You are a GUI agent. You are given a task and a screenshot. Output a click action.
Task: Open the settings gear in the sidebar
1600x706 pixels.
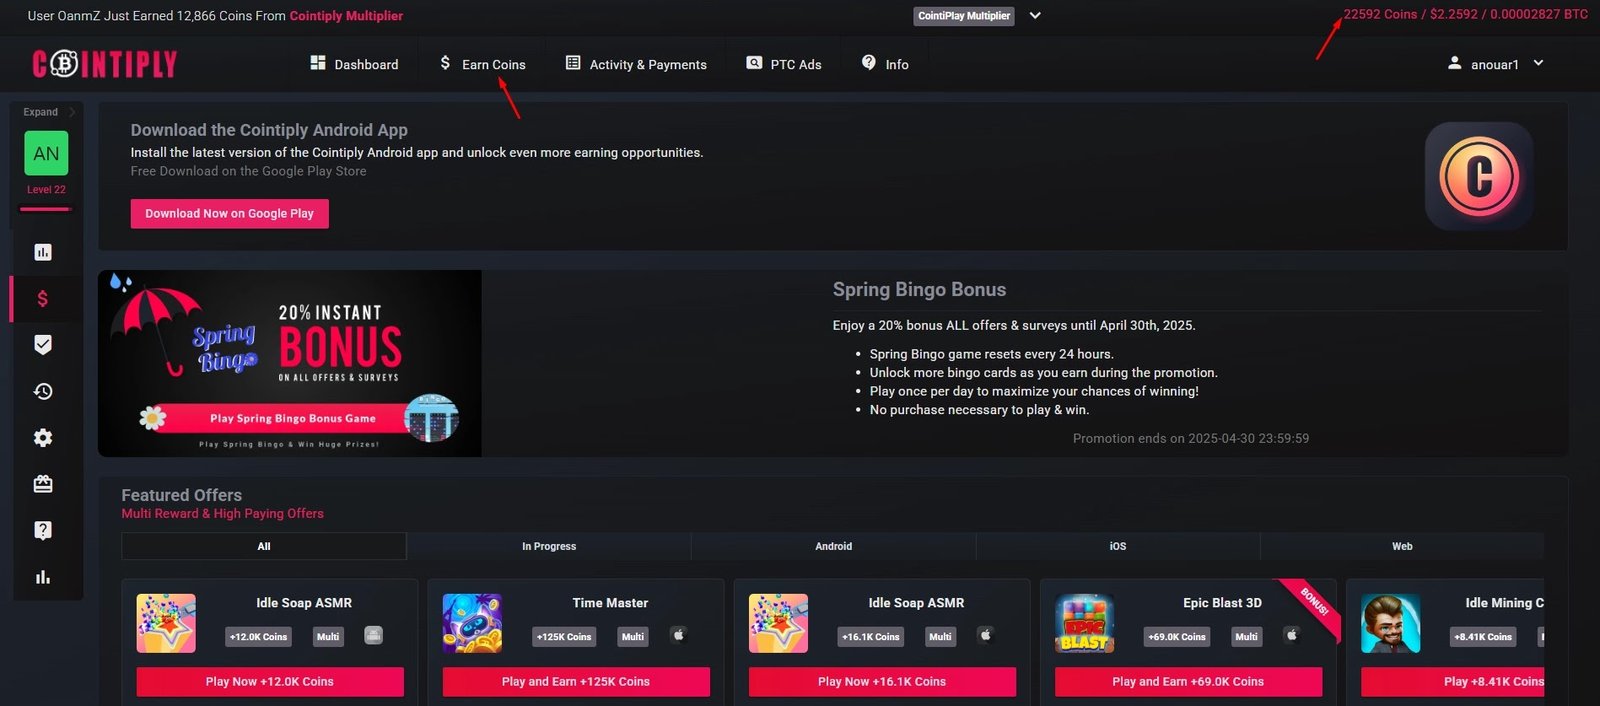tap(43, 438)
